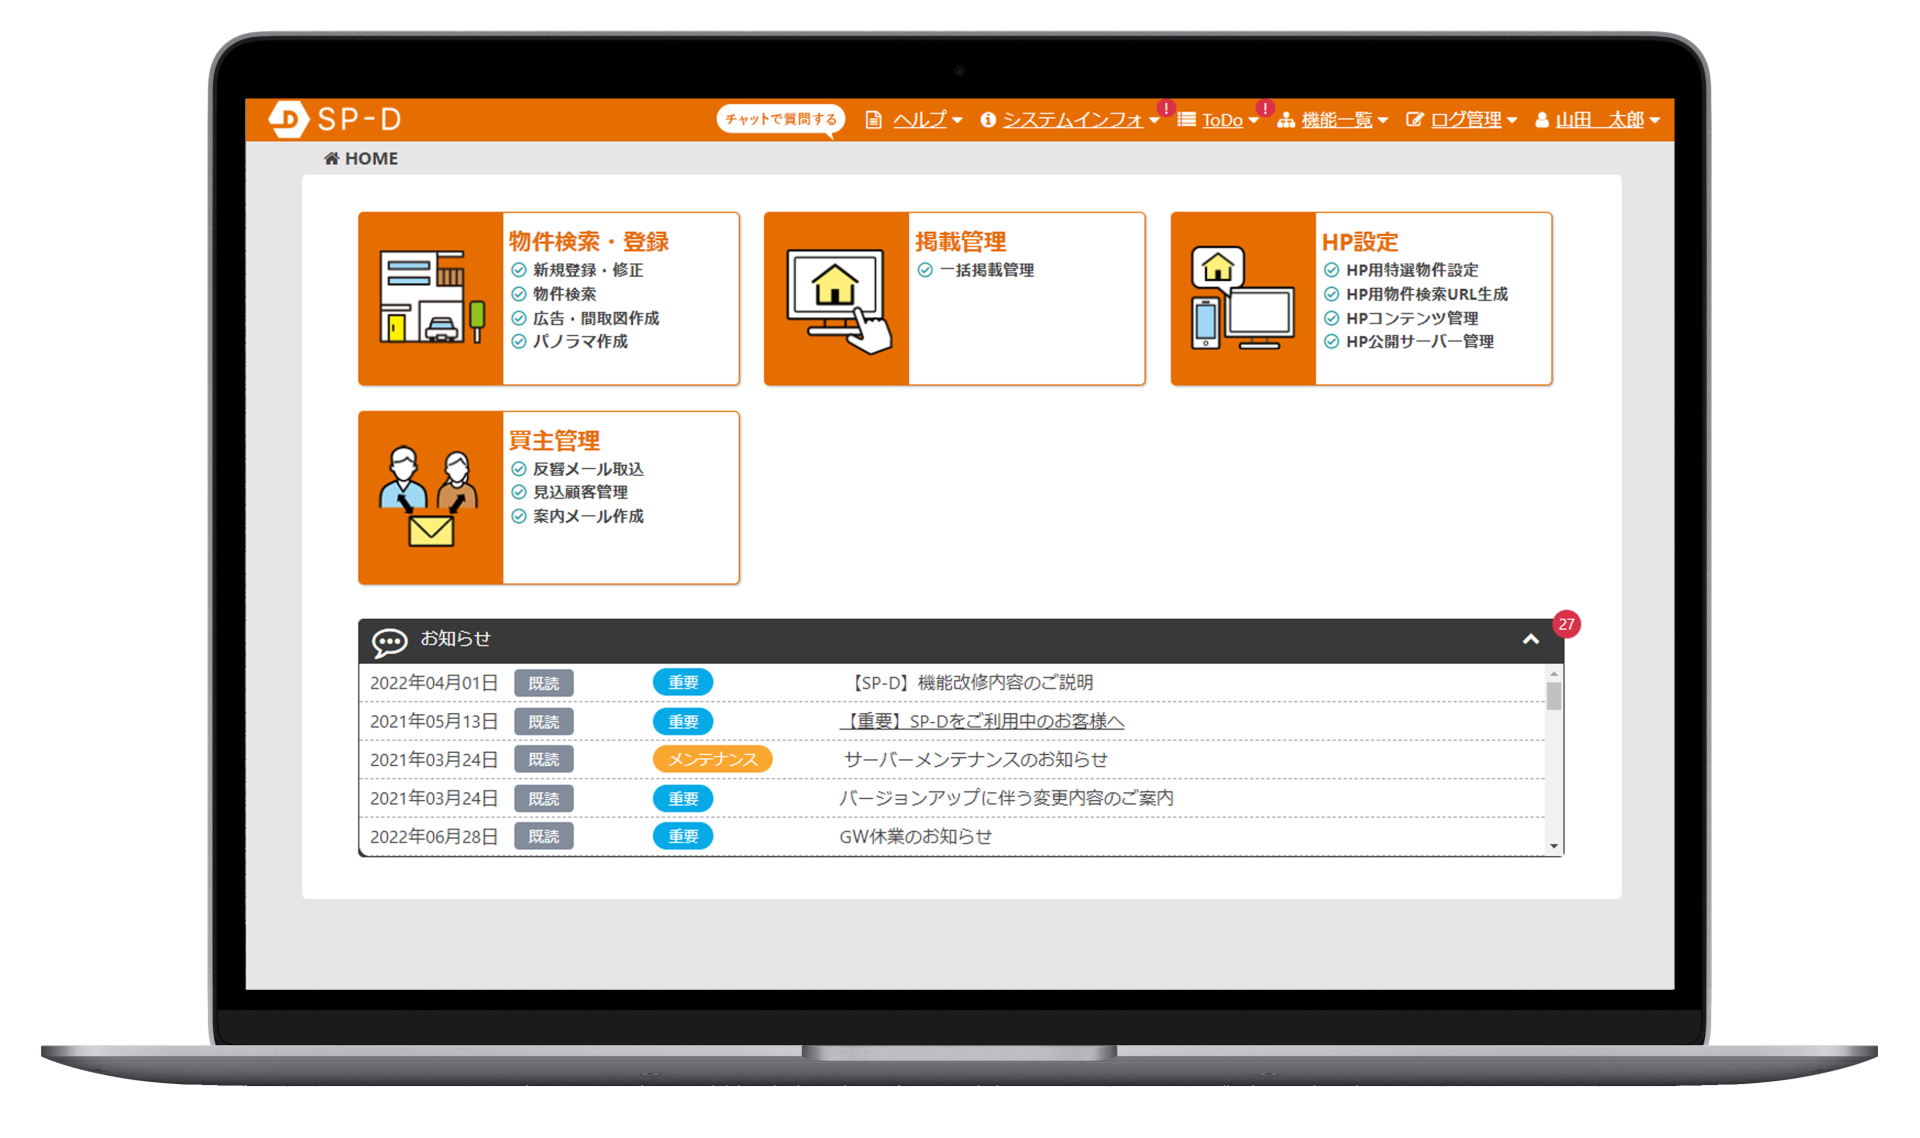The width and height of the screenshot is (1920, 1138).
Task: Click the check icon beside パノラマ作成
Action: (519, 342)
